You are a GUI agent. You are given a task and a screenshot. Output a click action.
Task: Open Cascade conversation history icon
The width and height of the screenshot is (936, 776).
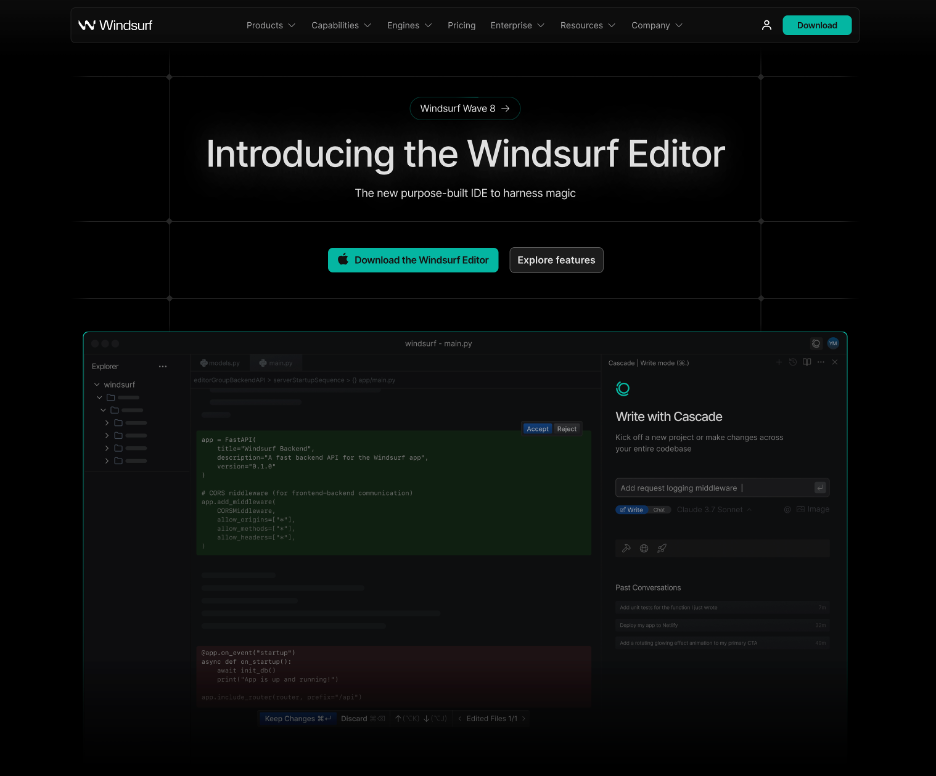pos(793,362)
